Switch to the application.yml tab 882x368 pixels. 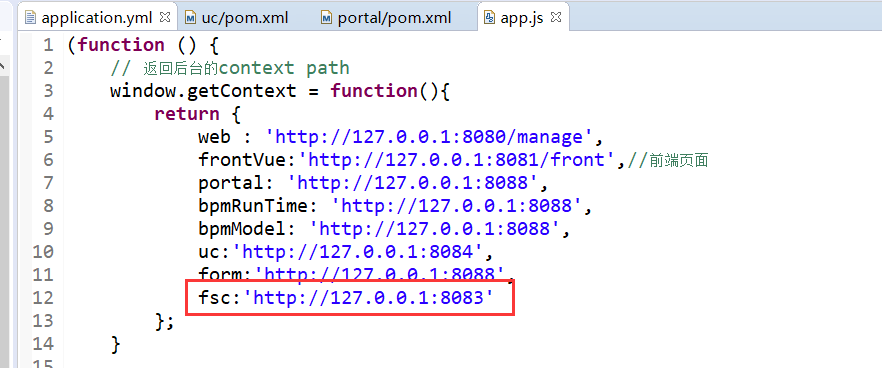[x=97, y=17]
